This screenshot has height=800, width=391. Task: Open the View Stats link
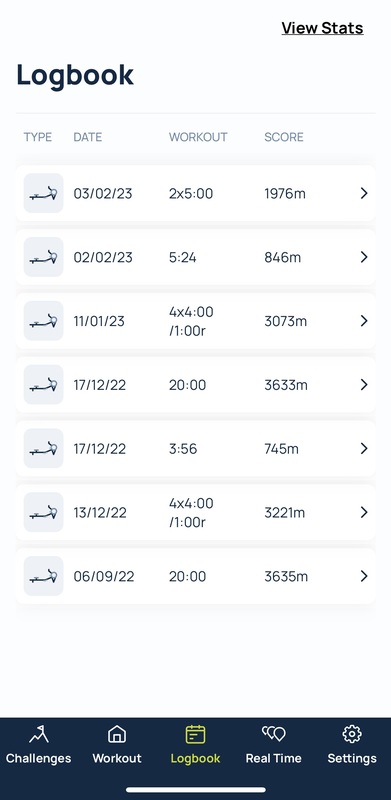322,28
